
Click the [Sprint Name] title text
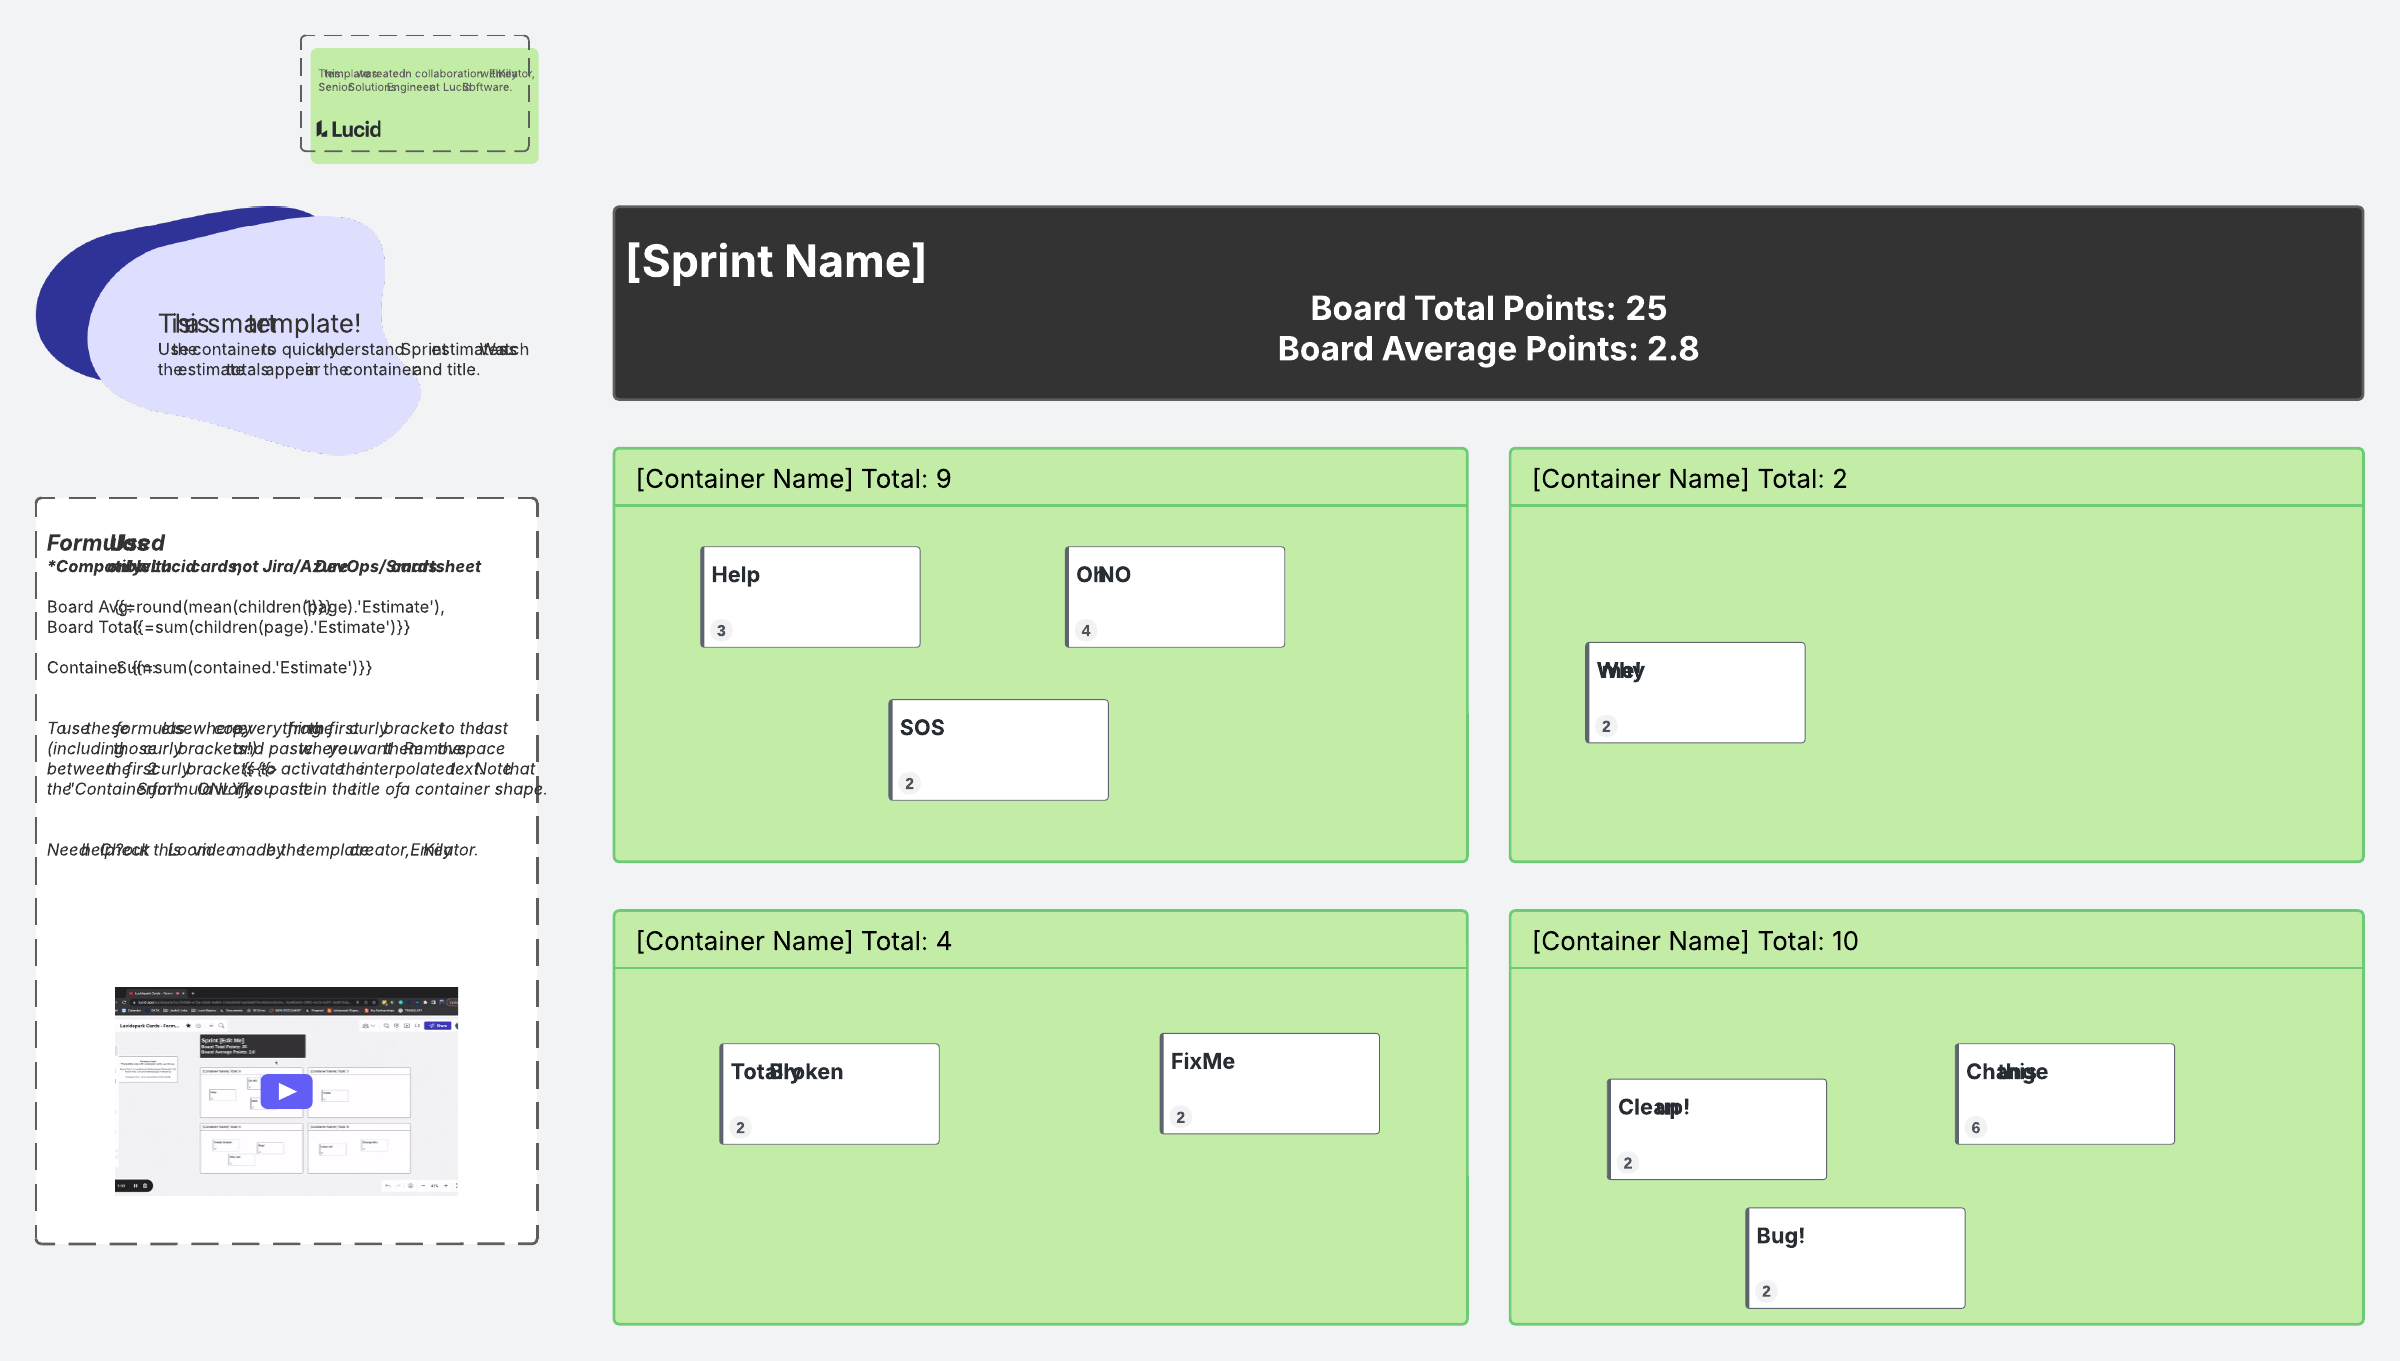coord(776,262)
